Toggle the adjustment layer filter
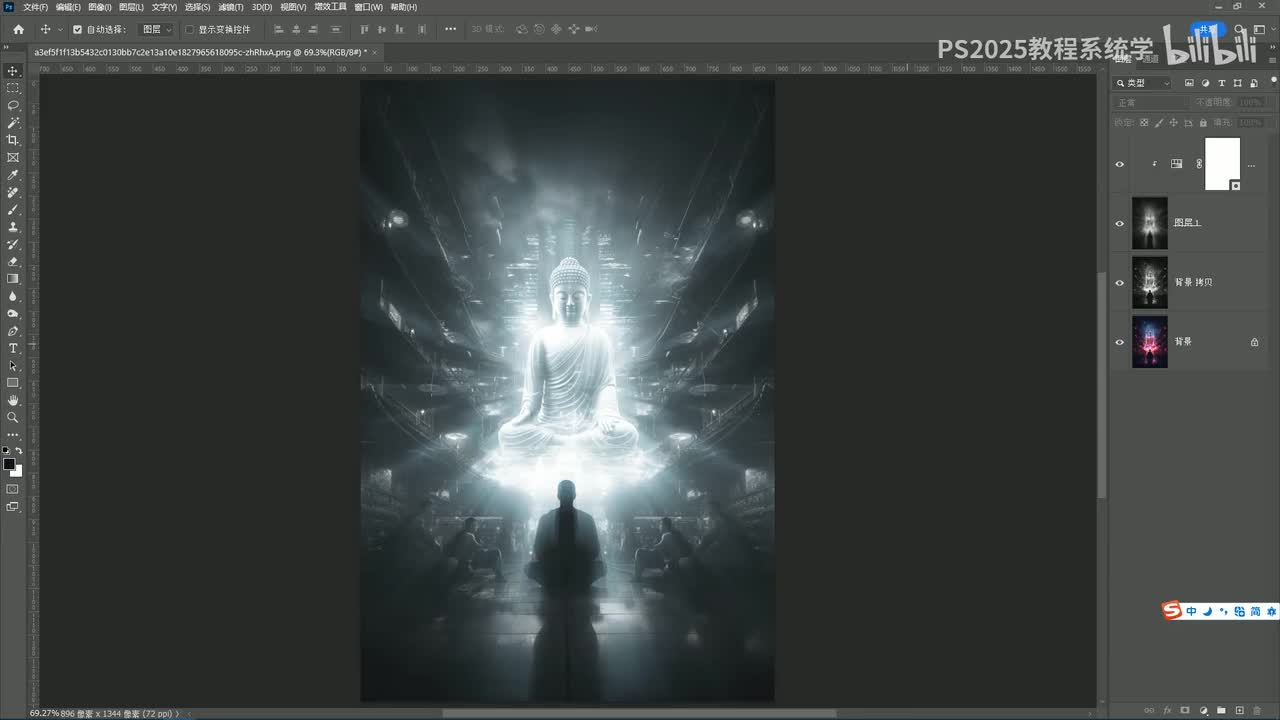1280x720 pixels. click(x=1205, y=83)
